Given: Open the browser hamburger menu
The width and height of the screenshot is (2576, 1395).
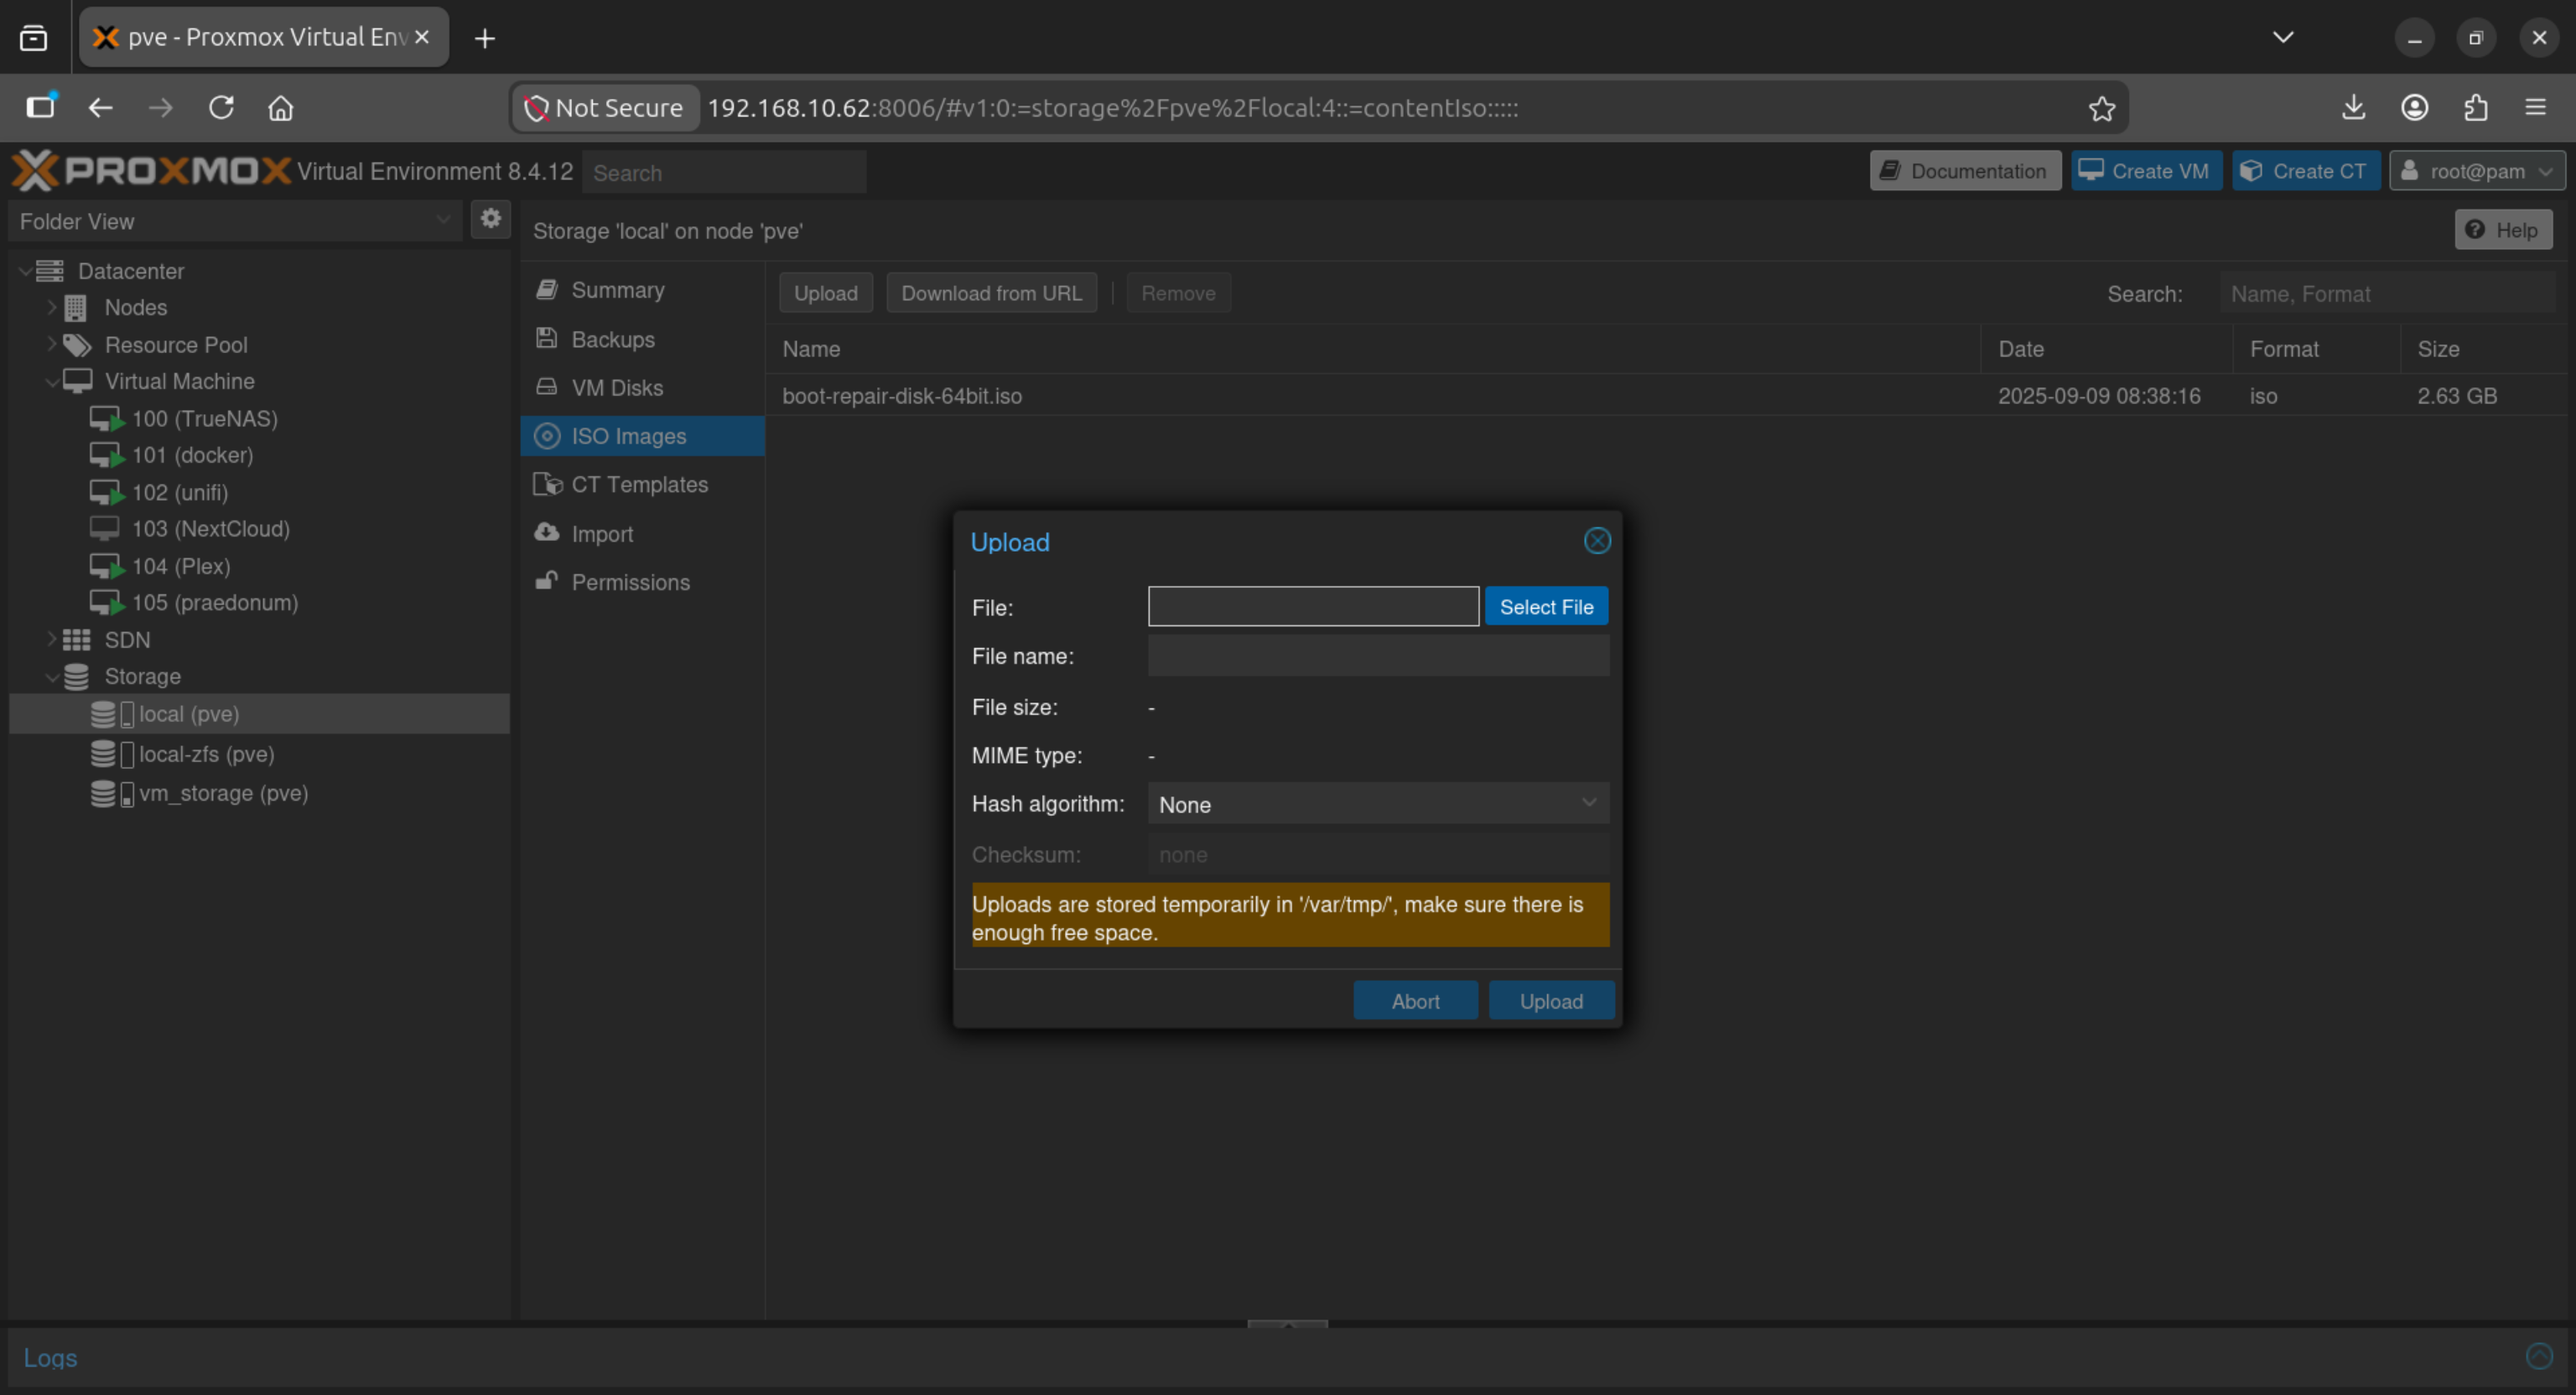Looking at the screenshot, I should [x=2535, y=107].
